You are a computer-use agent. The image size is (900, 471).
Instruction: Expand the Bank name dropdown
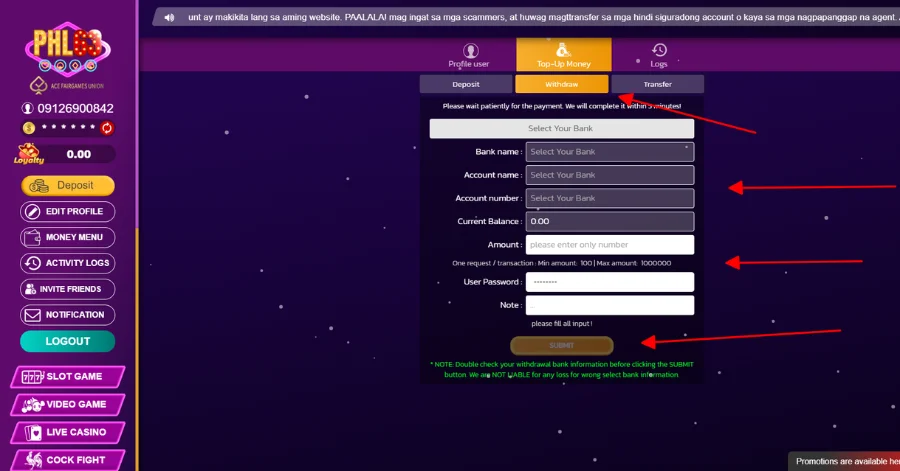click(609, 152)
